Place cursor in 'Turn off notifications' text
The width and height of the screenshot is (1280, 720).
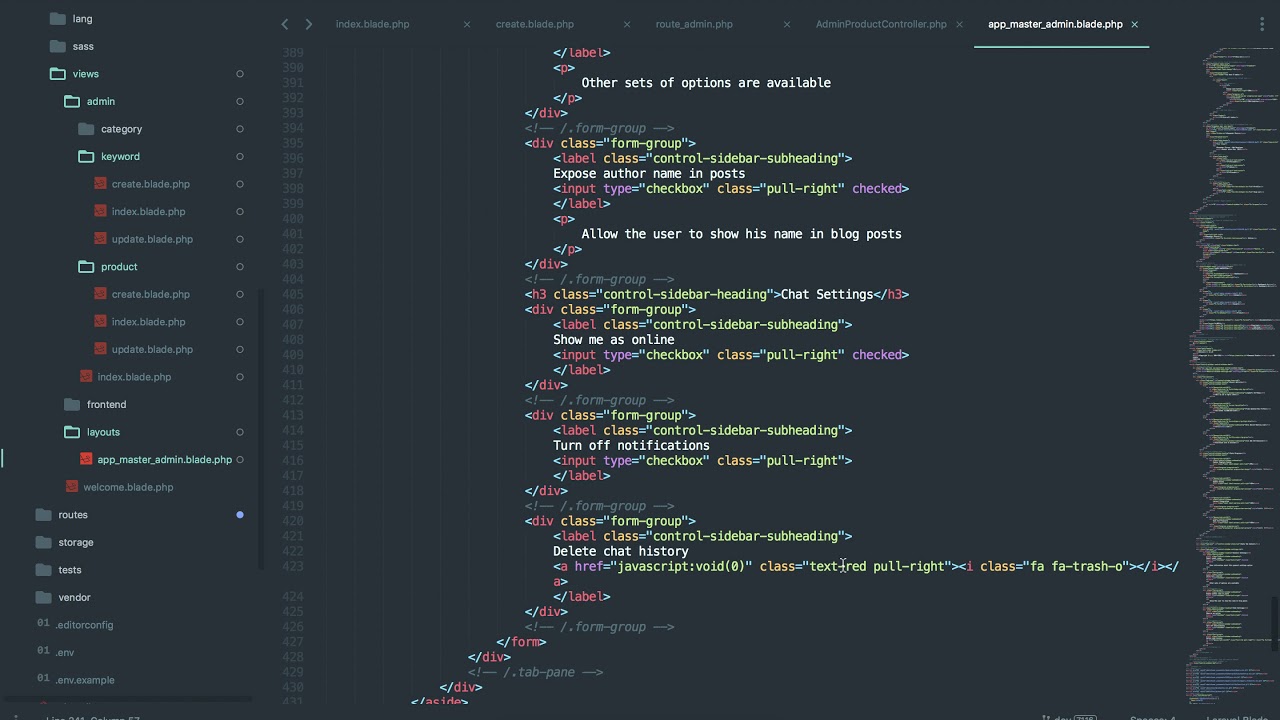(631, 445)
